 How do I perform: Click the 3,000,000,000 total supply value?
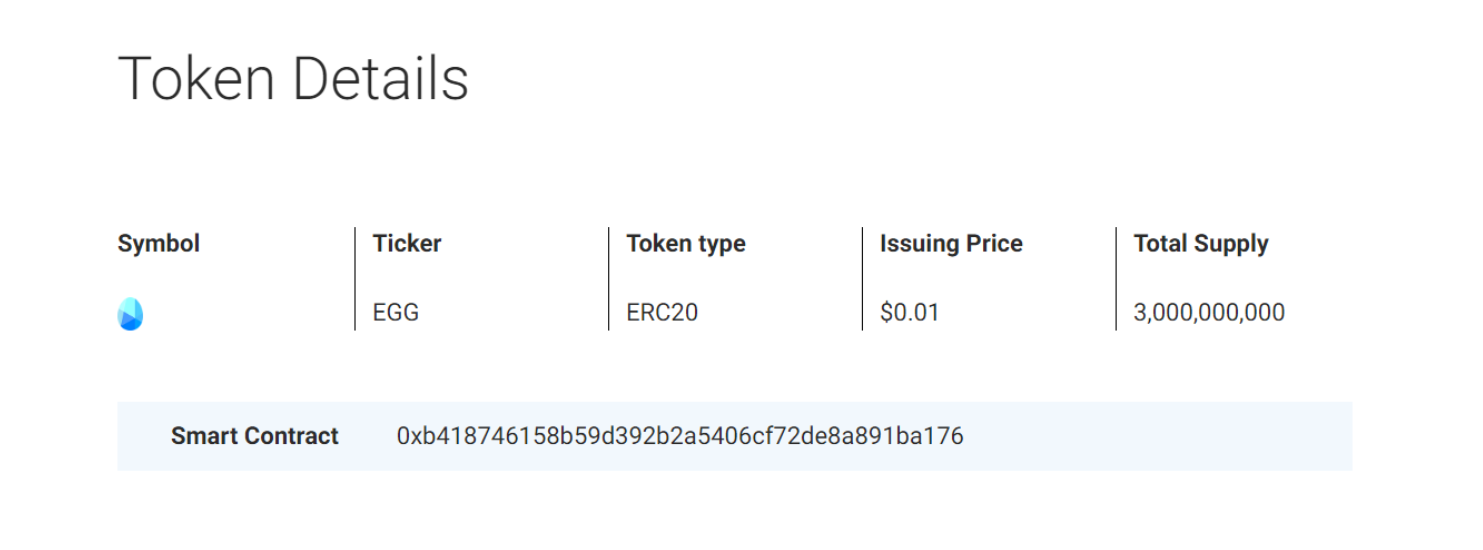tap(1209, 312)
